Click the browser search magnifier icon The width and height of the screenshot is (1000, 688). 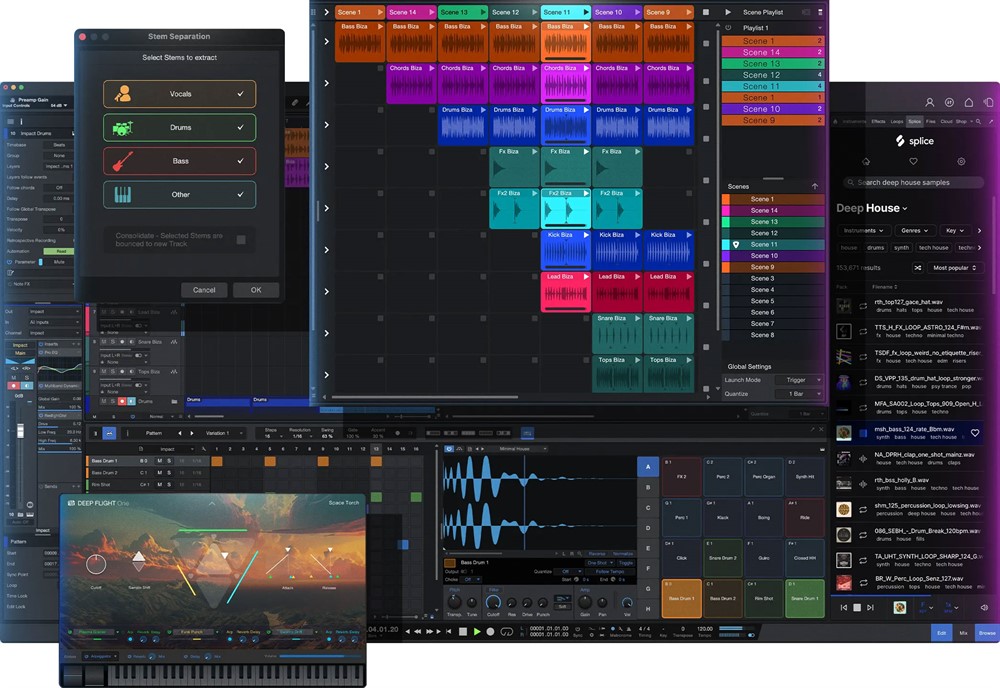coord(978,121)
